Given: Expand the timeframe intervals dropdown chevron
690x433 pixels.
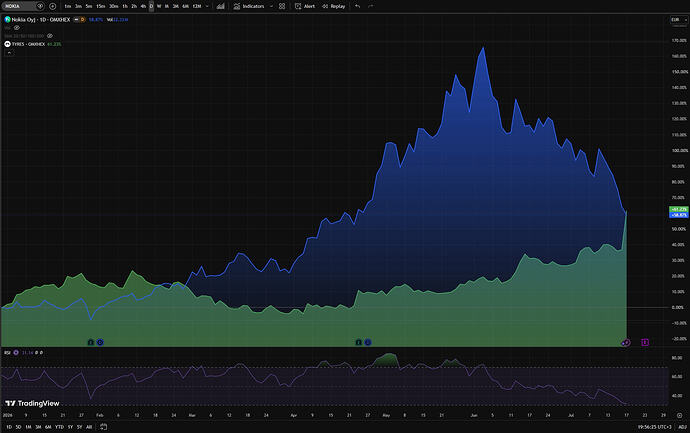Looking at the screenshot, I should click(x=207, y=6).
